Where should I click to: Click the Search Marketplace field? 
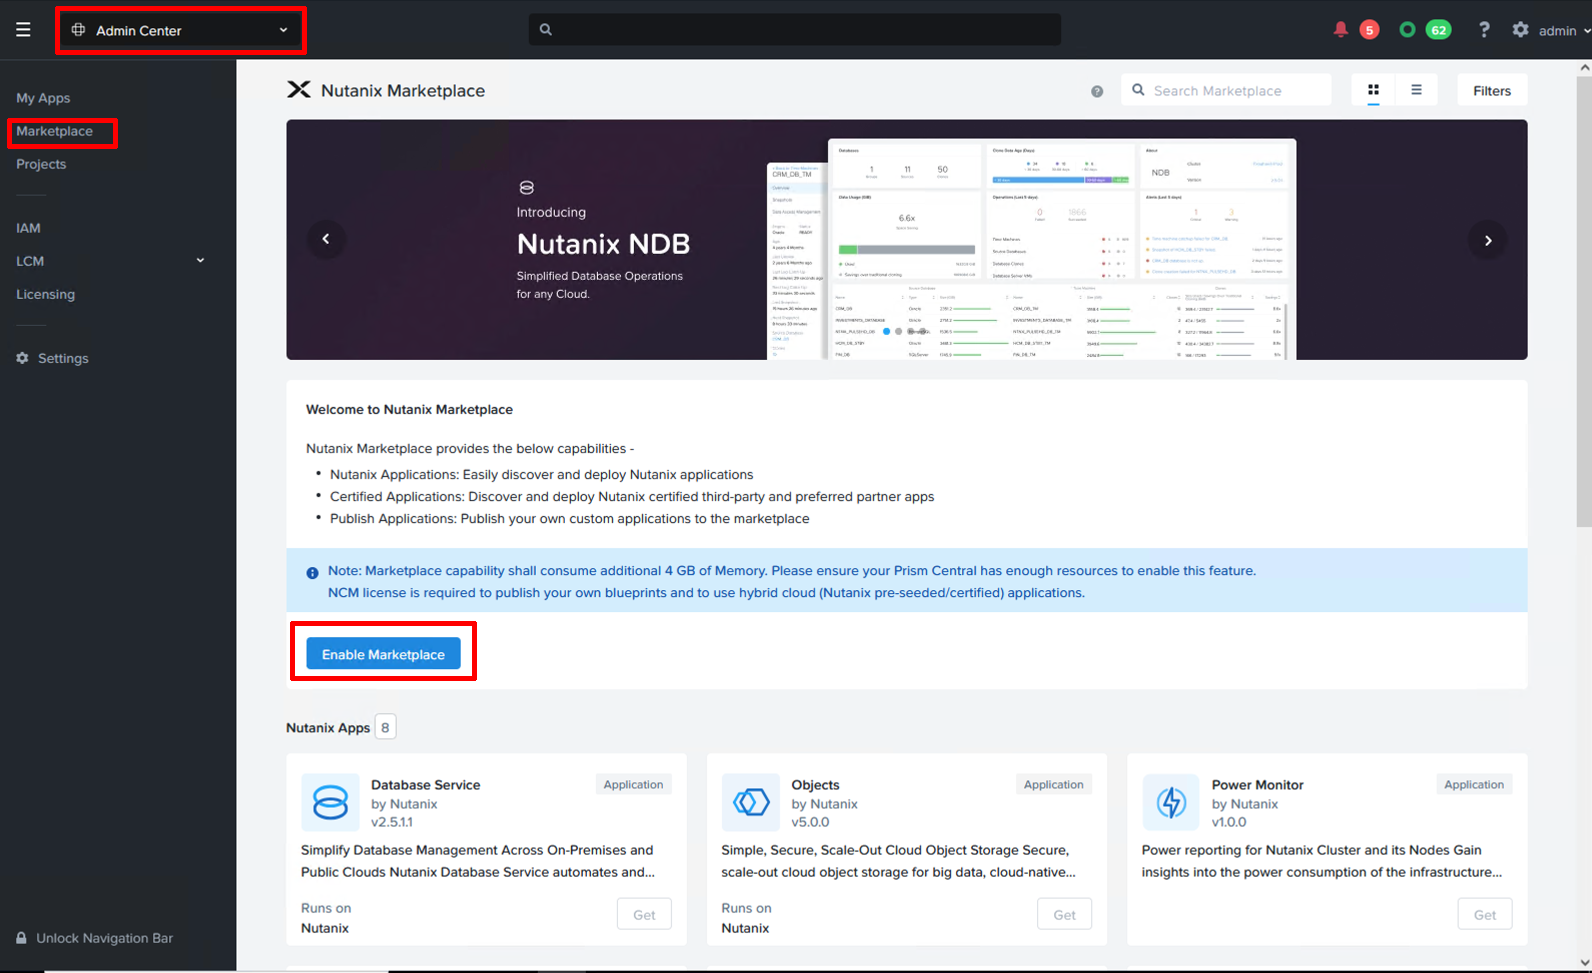point(1226,90)
